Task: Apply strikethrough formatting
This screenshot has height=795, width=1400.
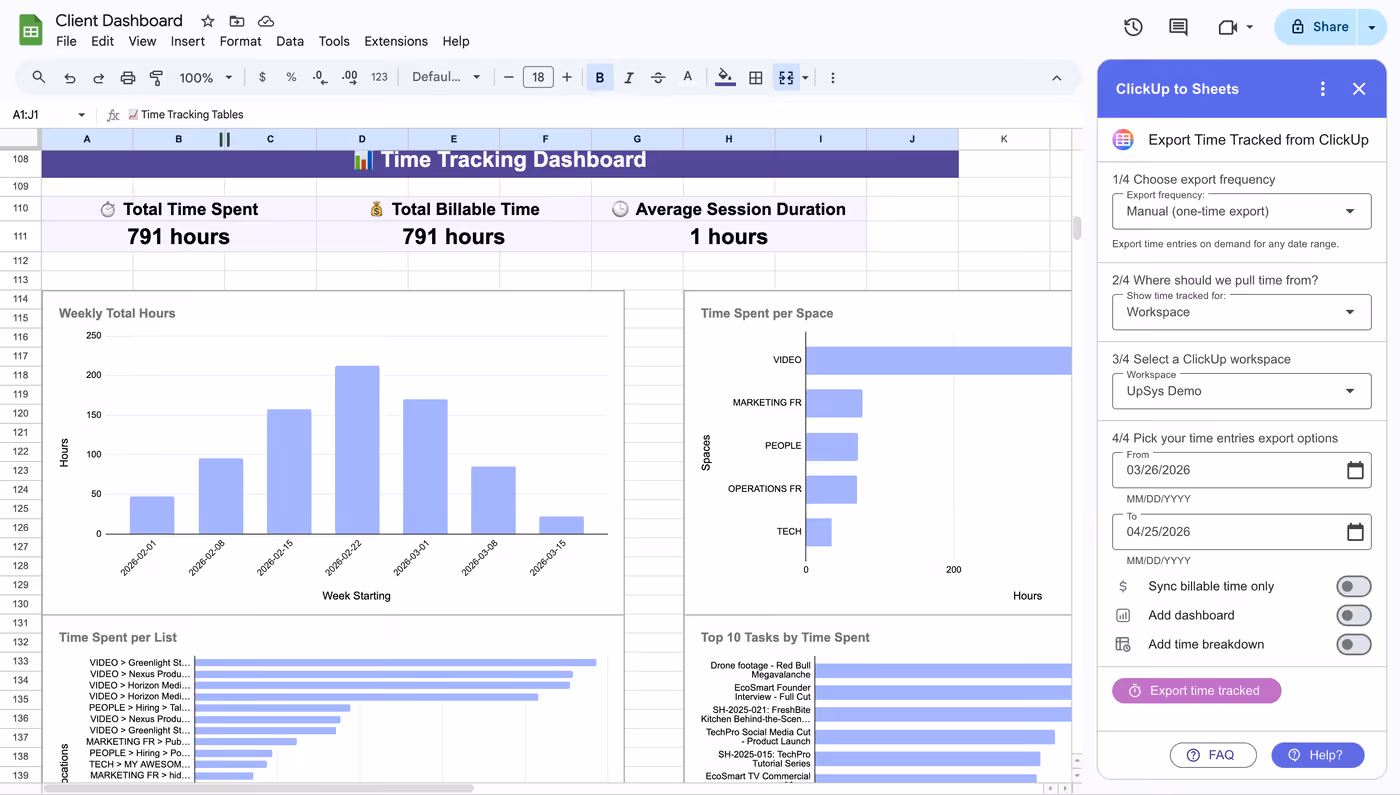Action: (x=658, y=77)
